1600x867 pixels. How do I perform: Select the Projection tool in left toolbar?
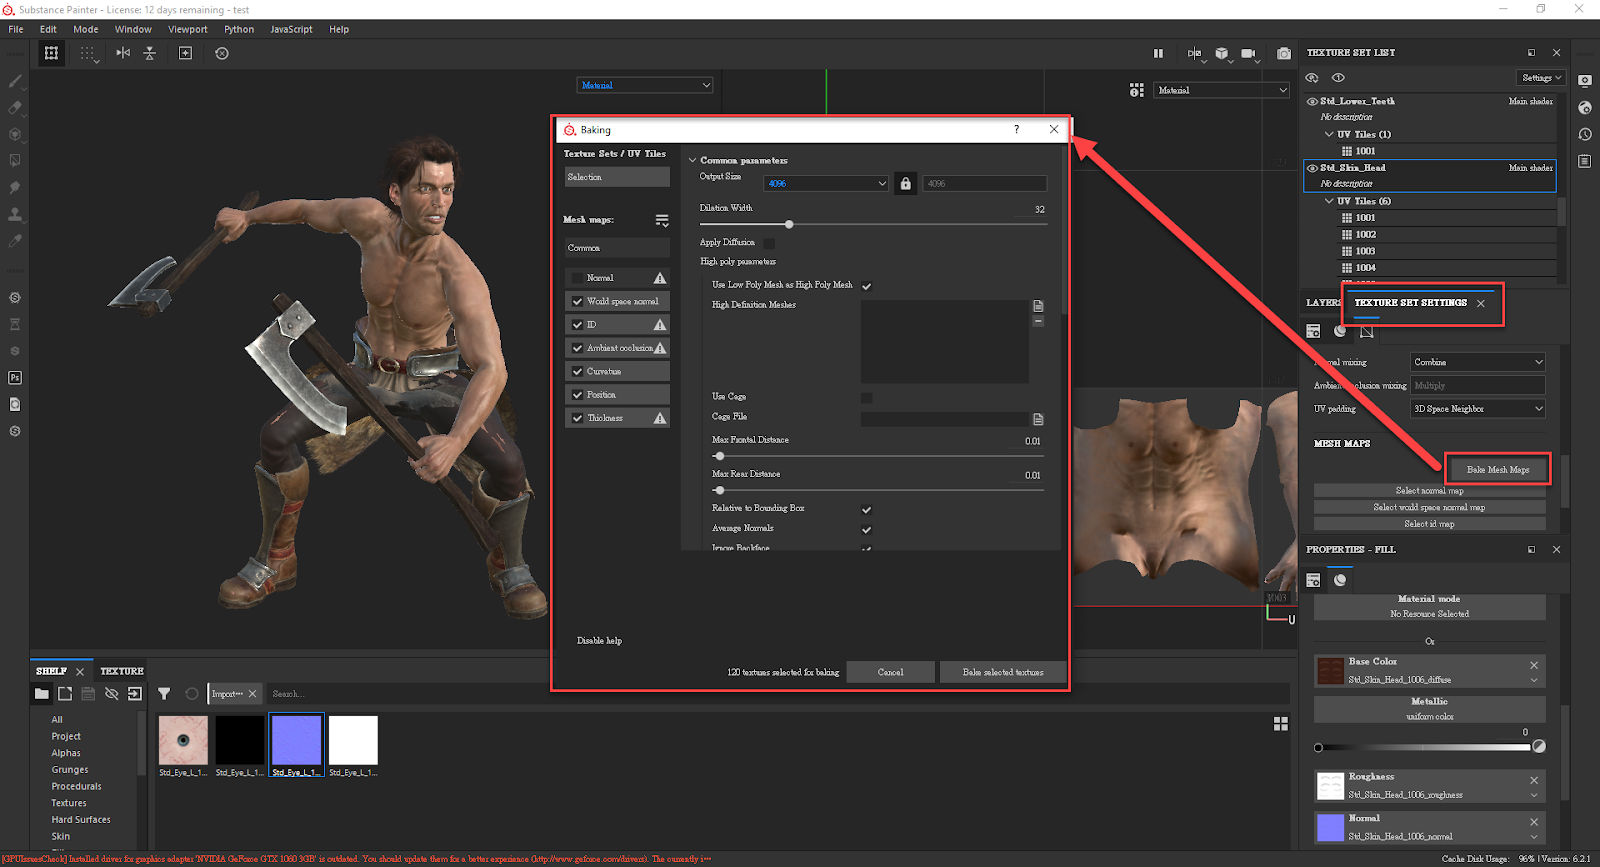(x=15, y=134)
